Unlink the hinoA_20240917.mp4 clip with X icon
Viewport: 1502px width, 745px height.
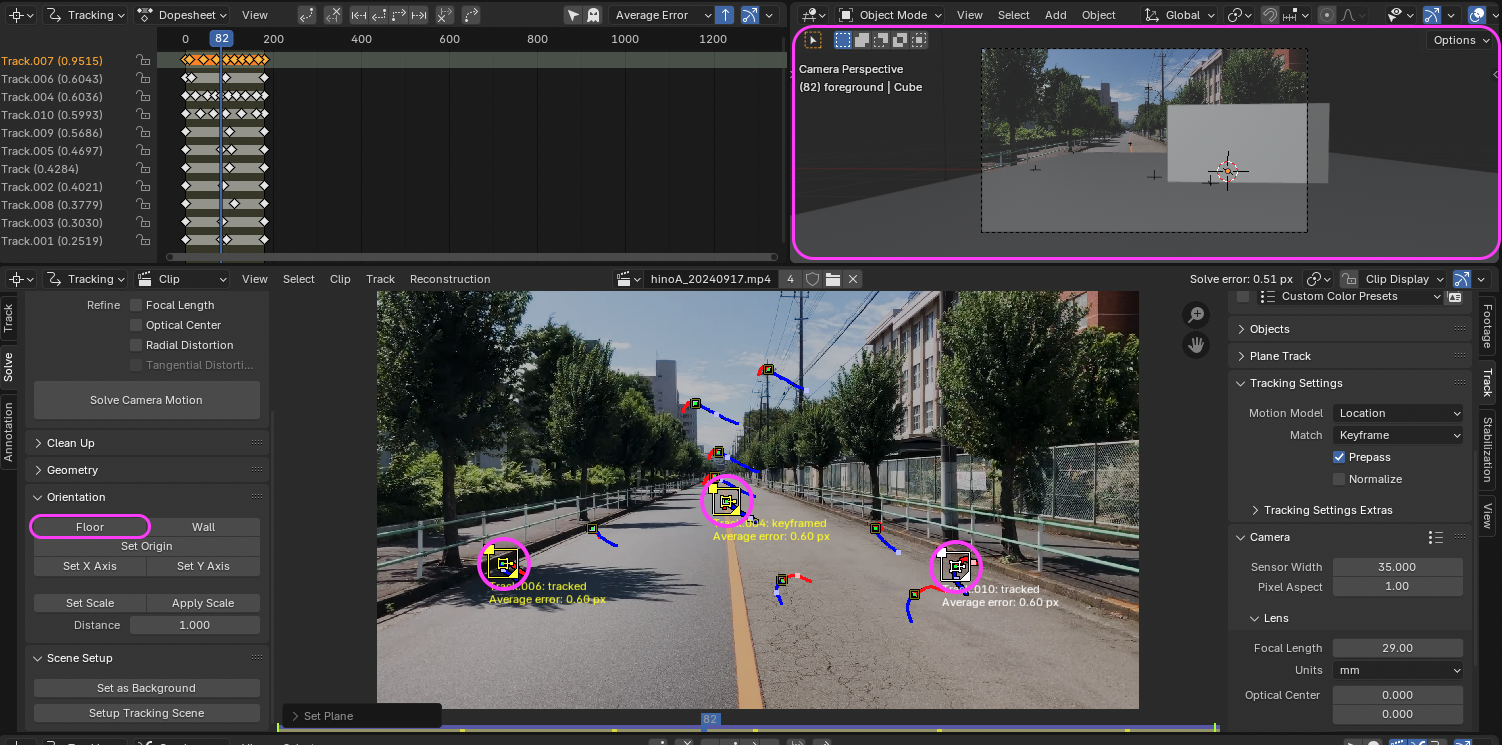click(x=851, y=279)
